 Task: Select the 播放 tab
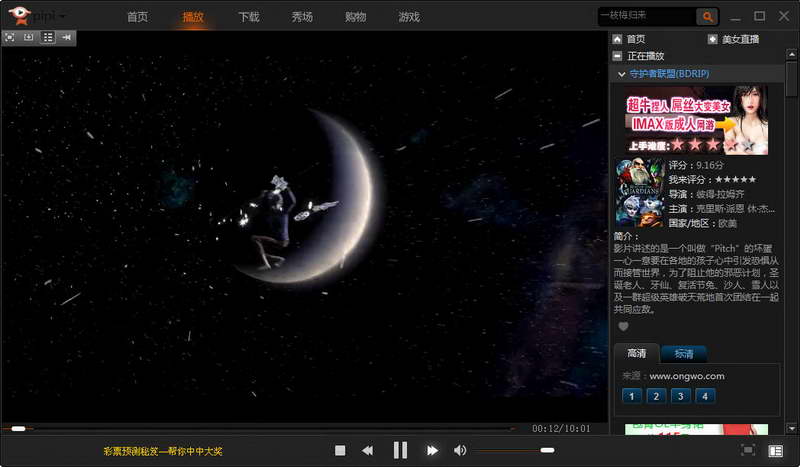coord(193,17)
